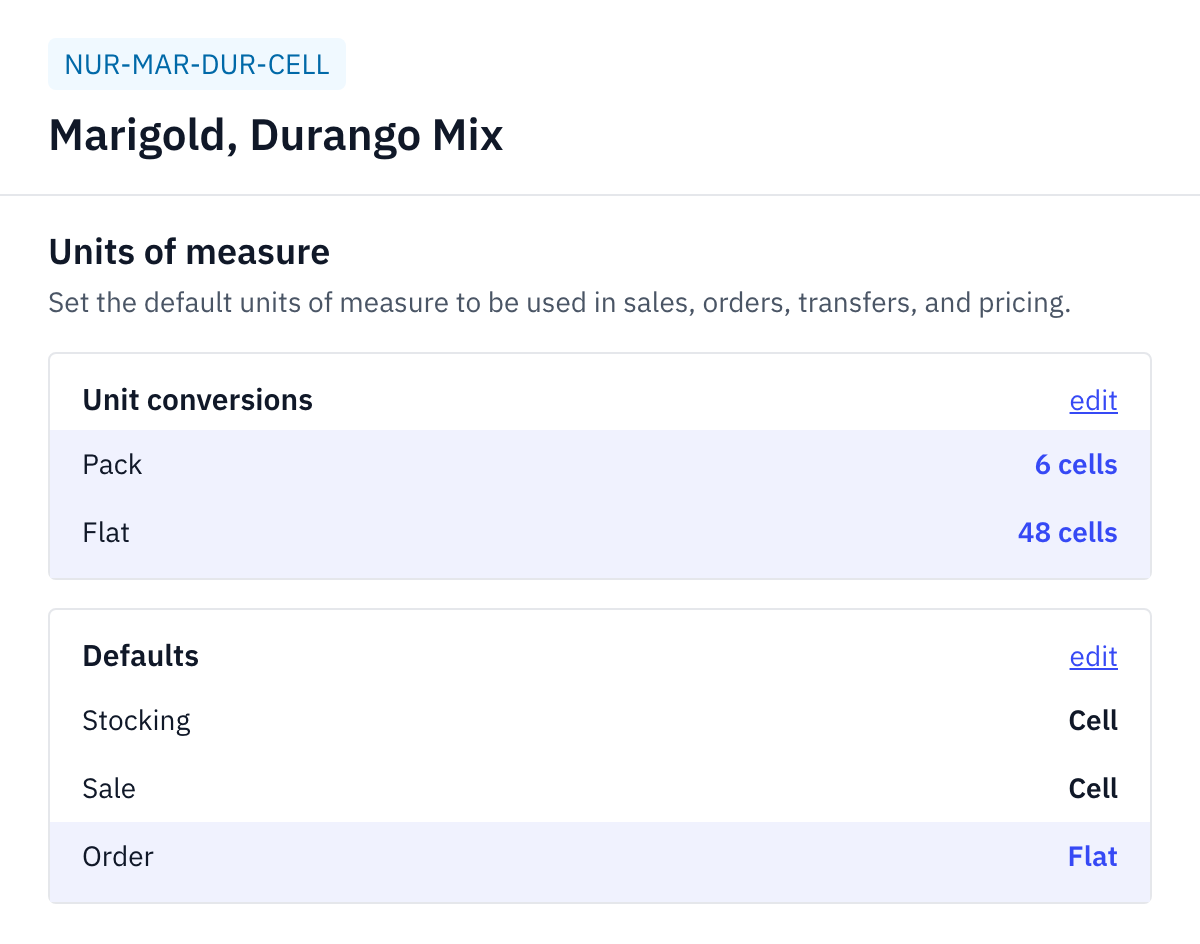The image size is (1200, 944).
Task: Click the Order row label
Action: 118,857
